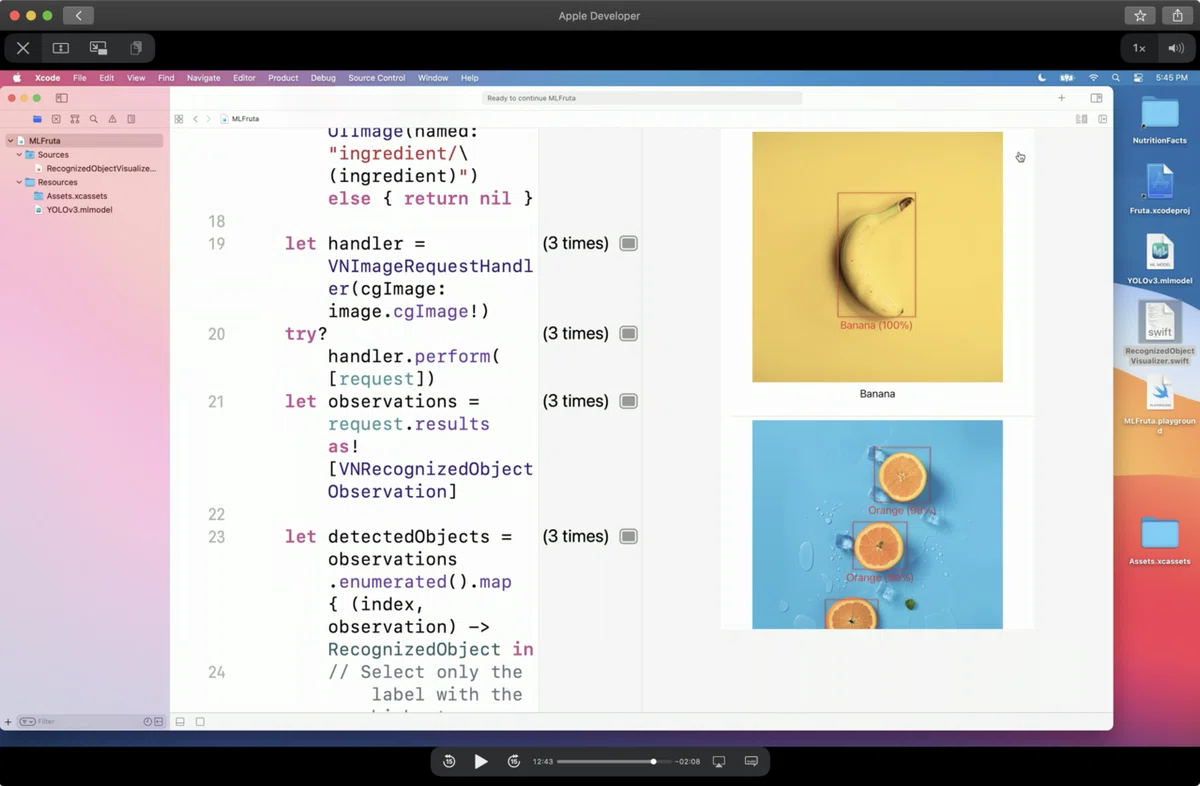1200x786 pixels.
Task: Go back in Apple Developer window
Action: pyautogui.click(x=78, y=16)
